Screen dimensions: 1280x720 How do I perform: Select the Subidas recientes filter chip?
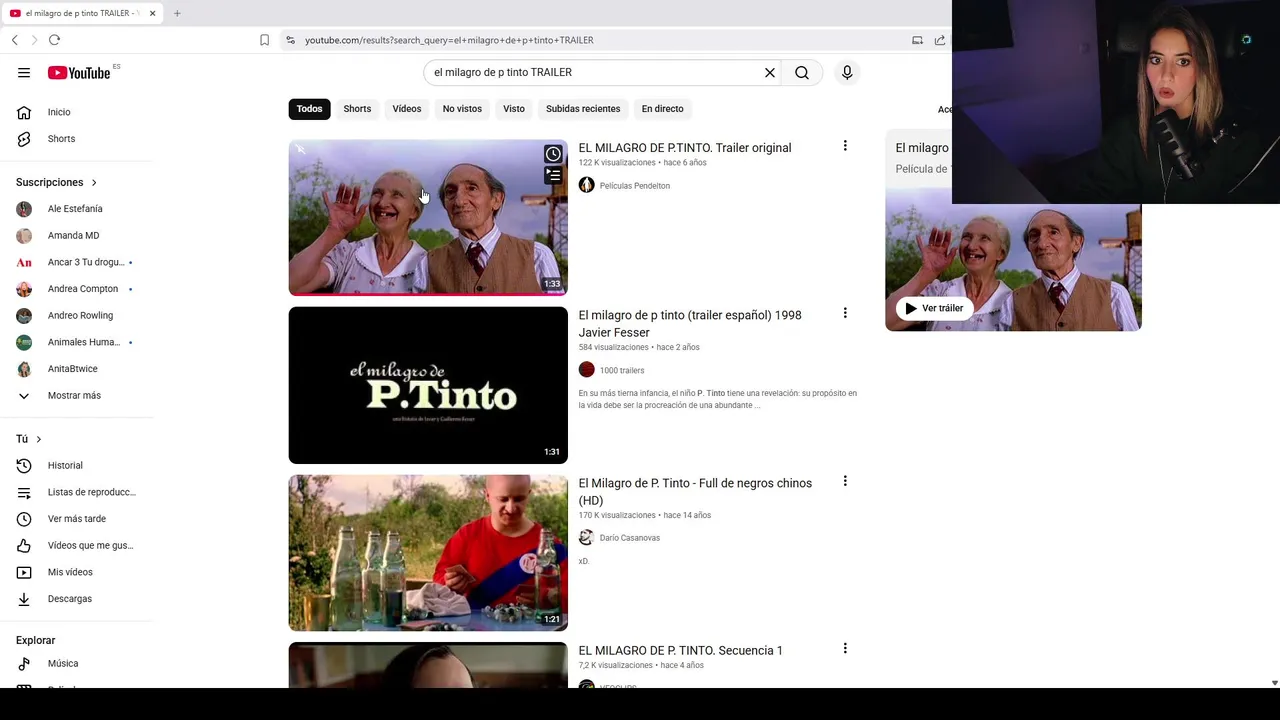pyautogui.click(x=583, y=109)
